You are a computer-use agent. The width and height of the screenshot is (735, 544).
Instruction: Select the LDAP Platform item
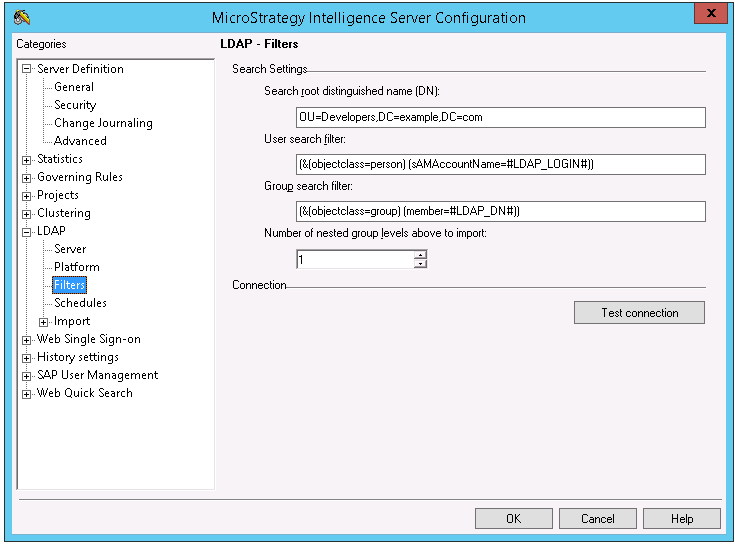click(77, 267)
